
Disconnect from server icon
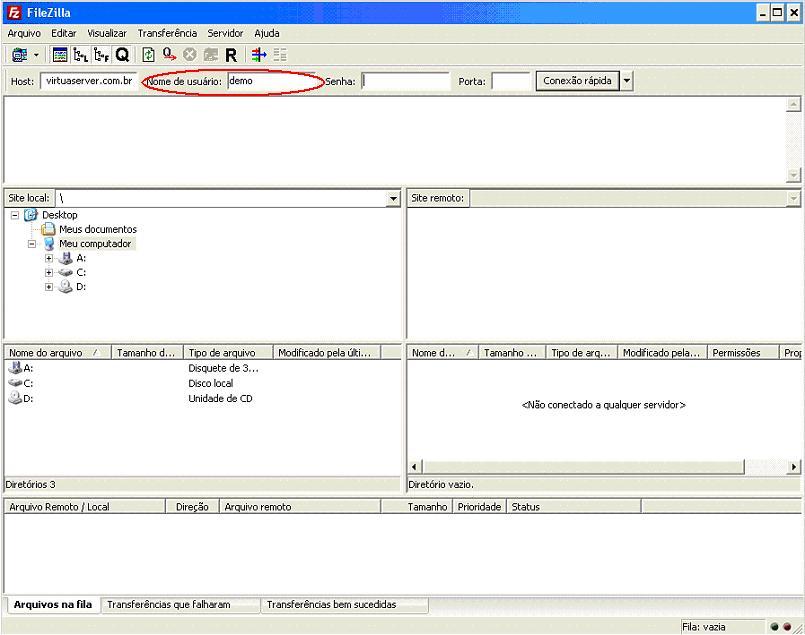click(210, 54)
